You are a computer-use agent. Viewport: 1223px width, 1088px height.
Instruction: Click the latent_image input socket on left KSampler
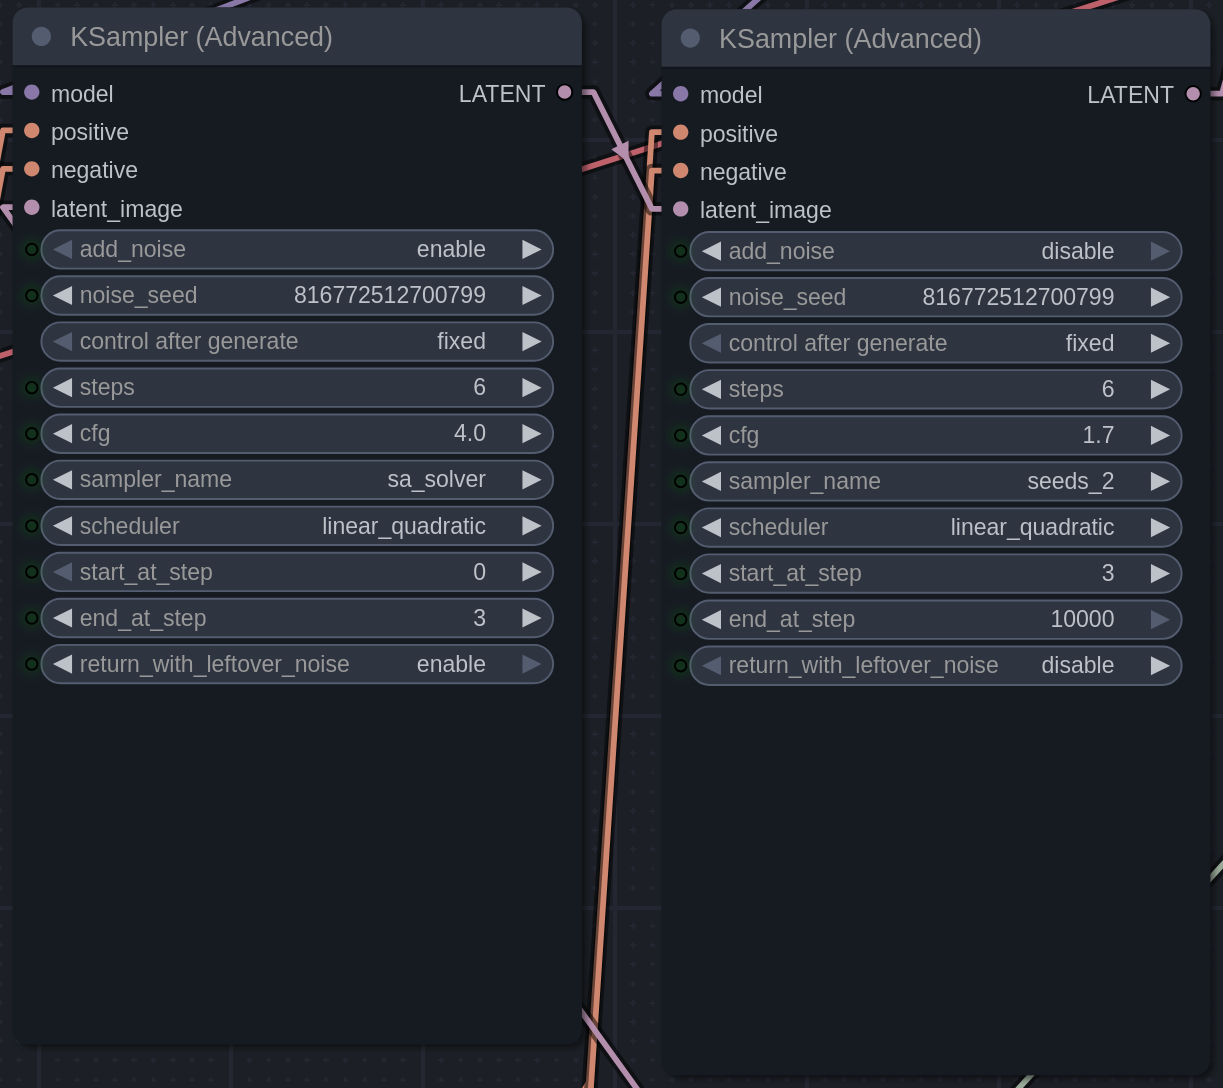point(32,208)
